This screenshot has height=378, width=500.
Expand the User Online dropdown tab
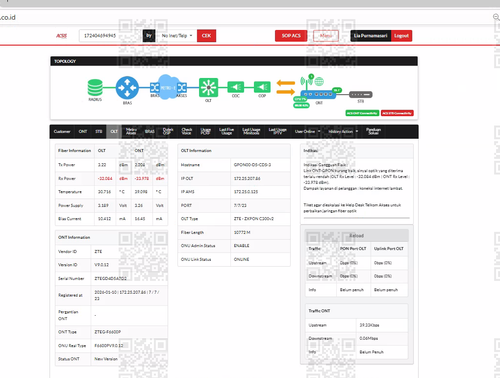point(307,132)
